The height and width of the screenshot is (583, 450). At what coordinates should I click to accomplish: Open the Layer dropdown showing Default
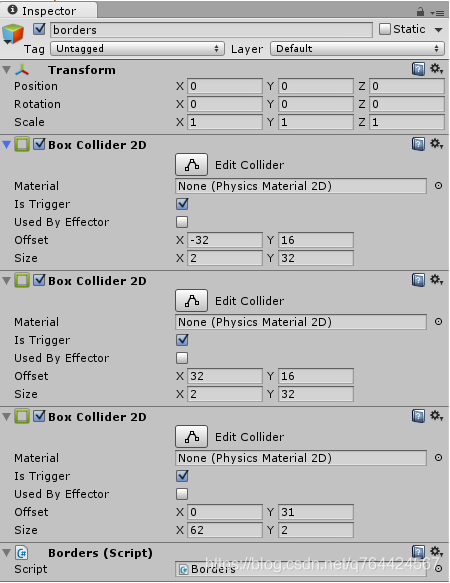pos(357,49)
